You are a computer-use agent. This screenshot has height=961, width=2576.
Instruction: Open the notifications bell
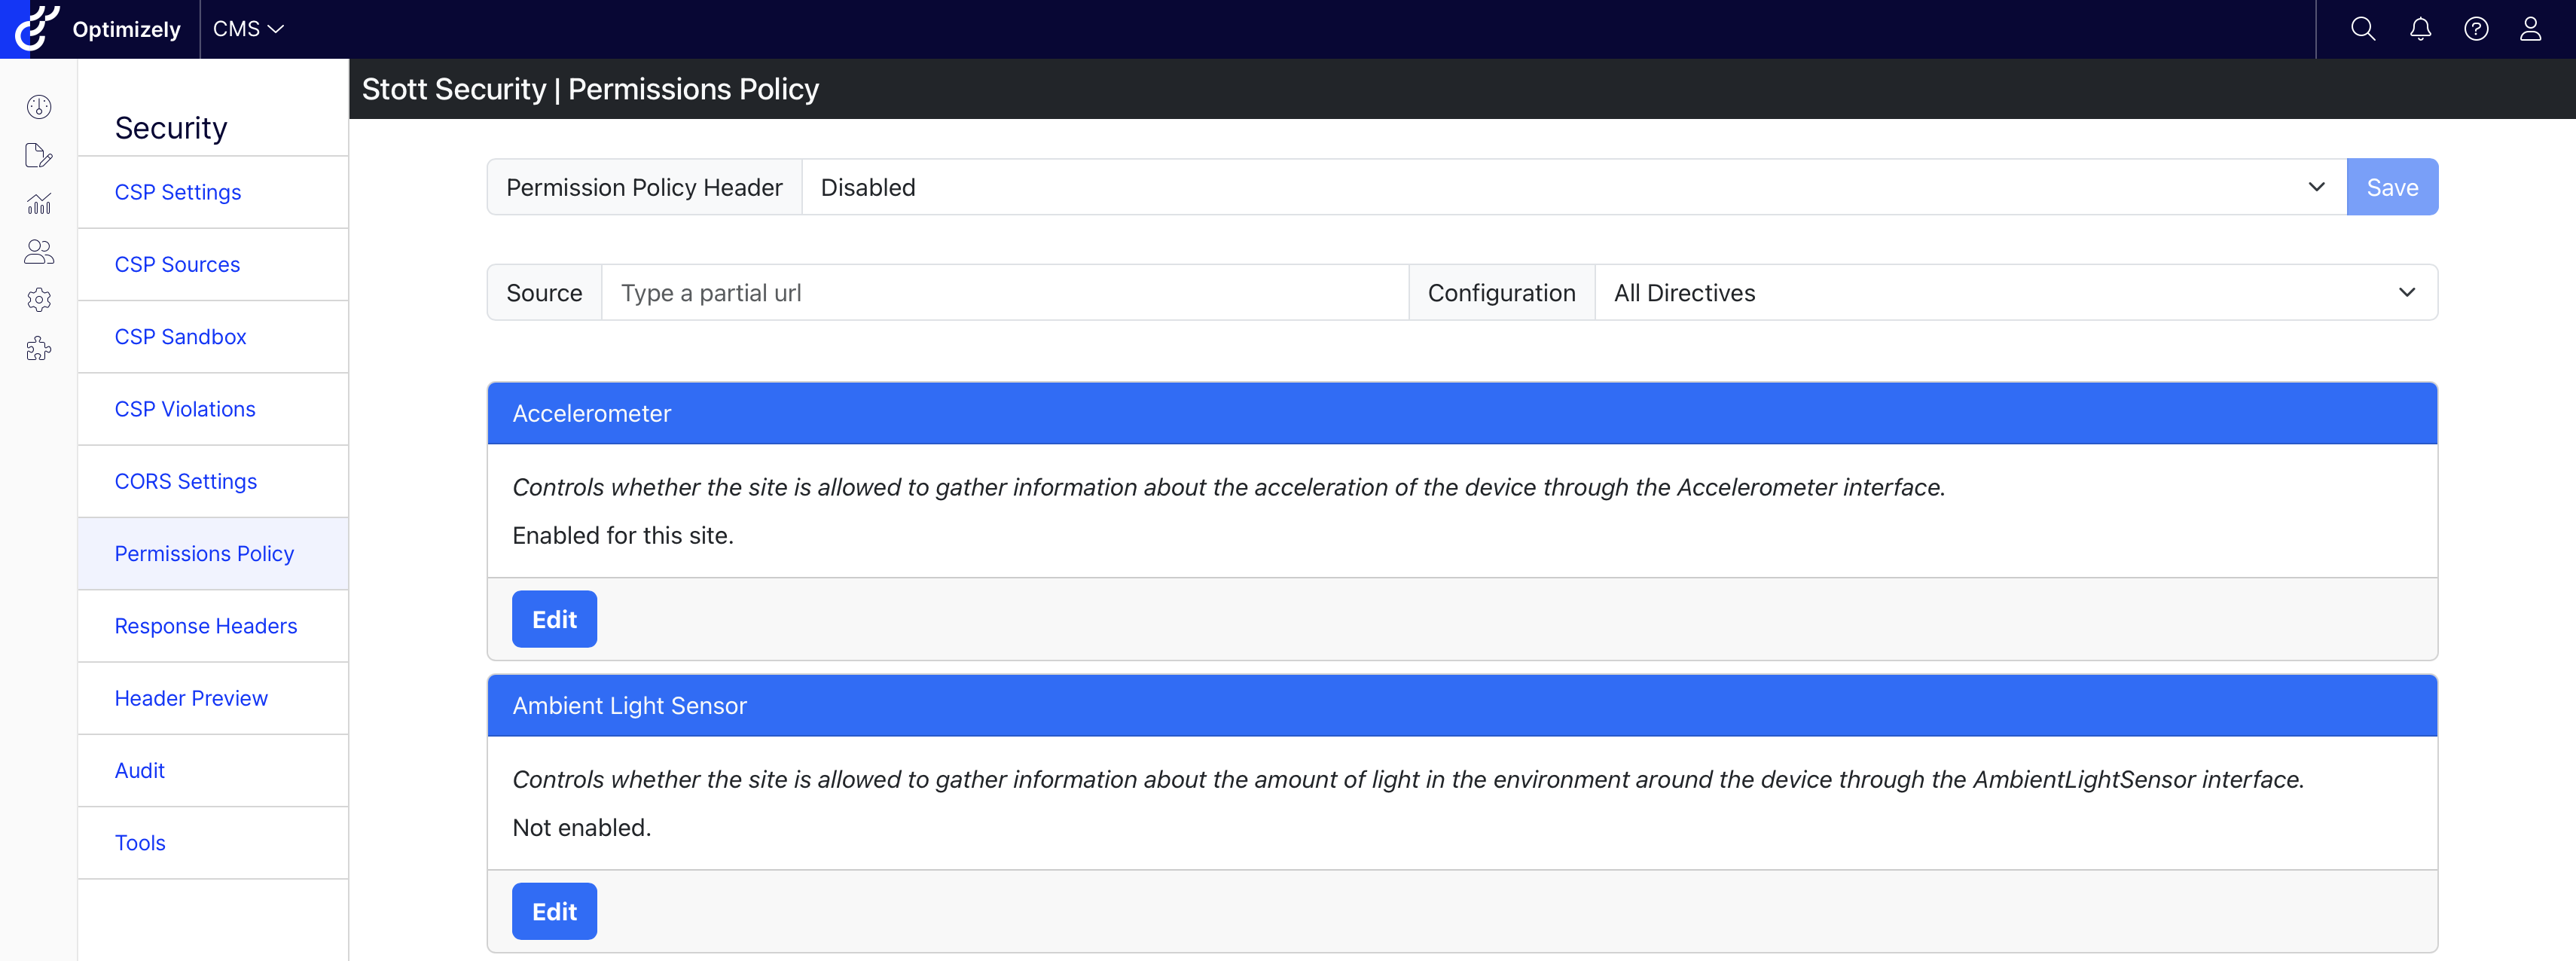(2420, 29)
